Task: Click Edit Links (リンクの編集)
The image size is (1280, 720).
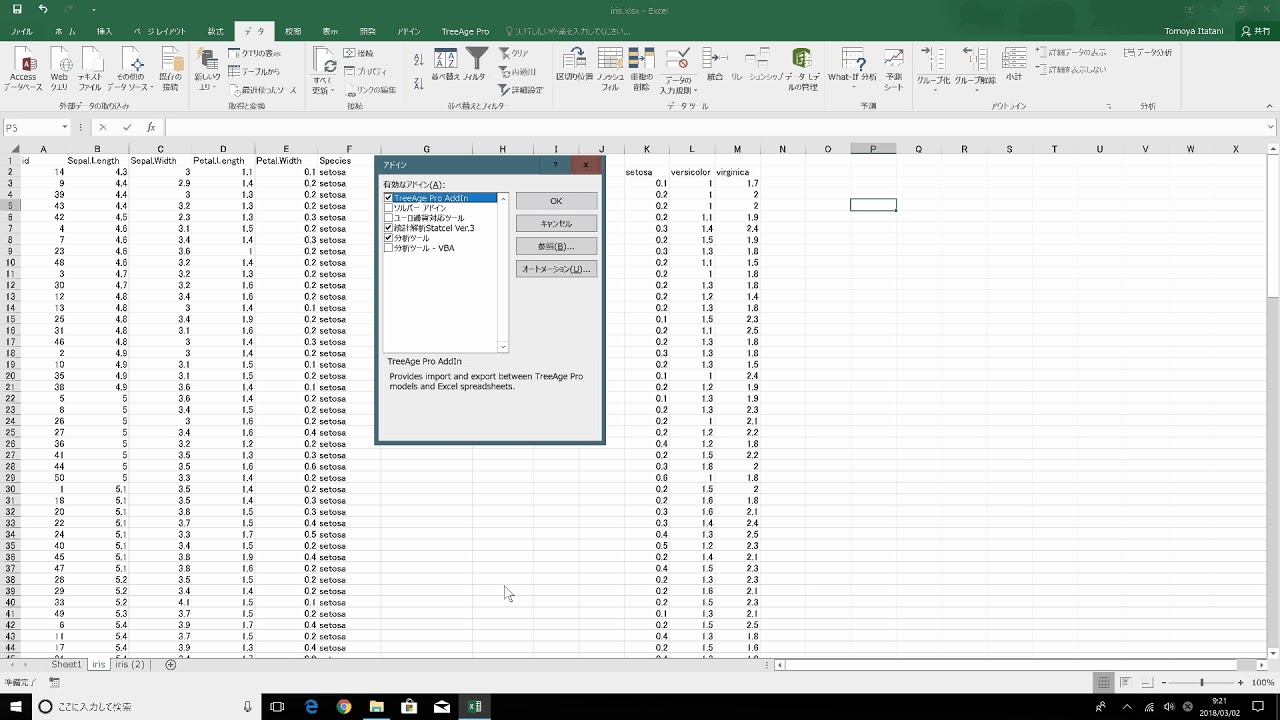Action: pos(369,89)
